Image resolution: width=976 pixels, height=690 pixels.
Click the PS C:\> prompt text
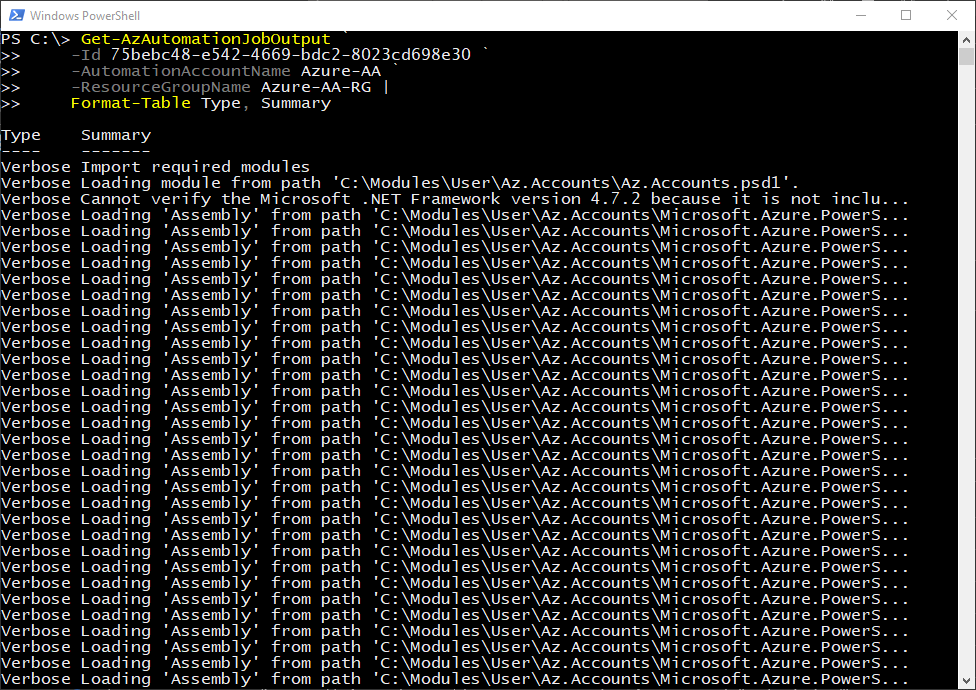(x=35, y=39)
